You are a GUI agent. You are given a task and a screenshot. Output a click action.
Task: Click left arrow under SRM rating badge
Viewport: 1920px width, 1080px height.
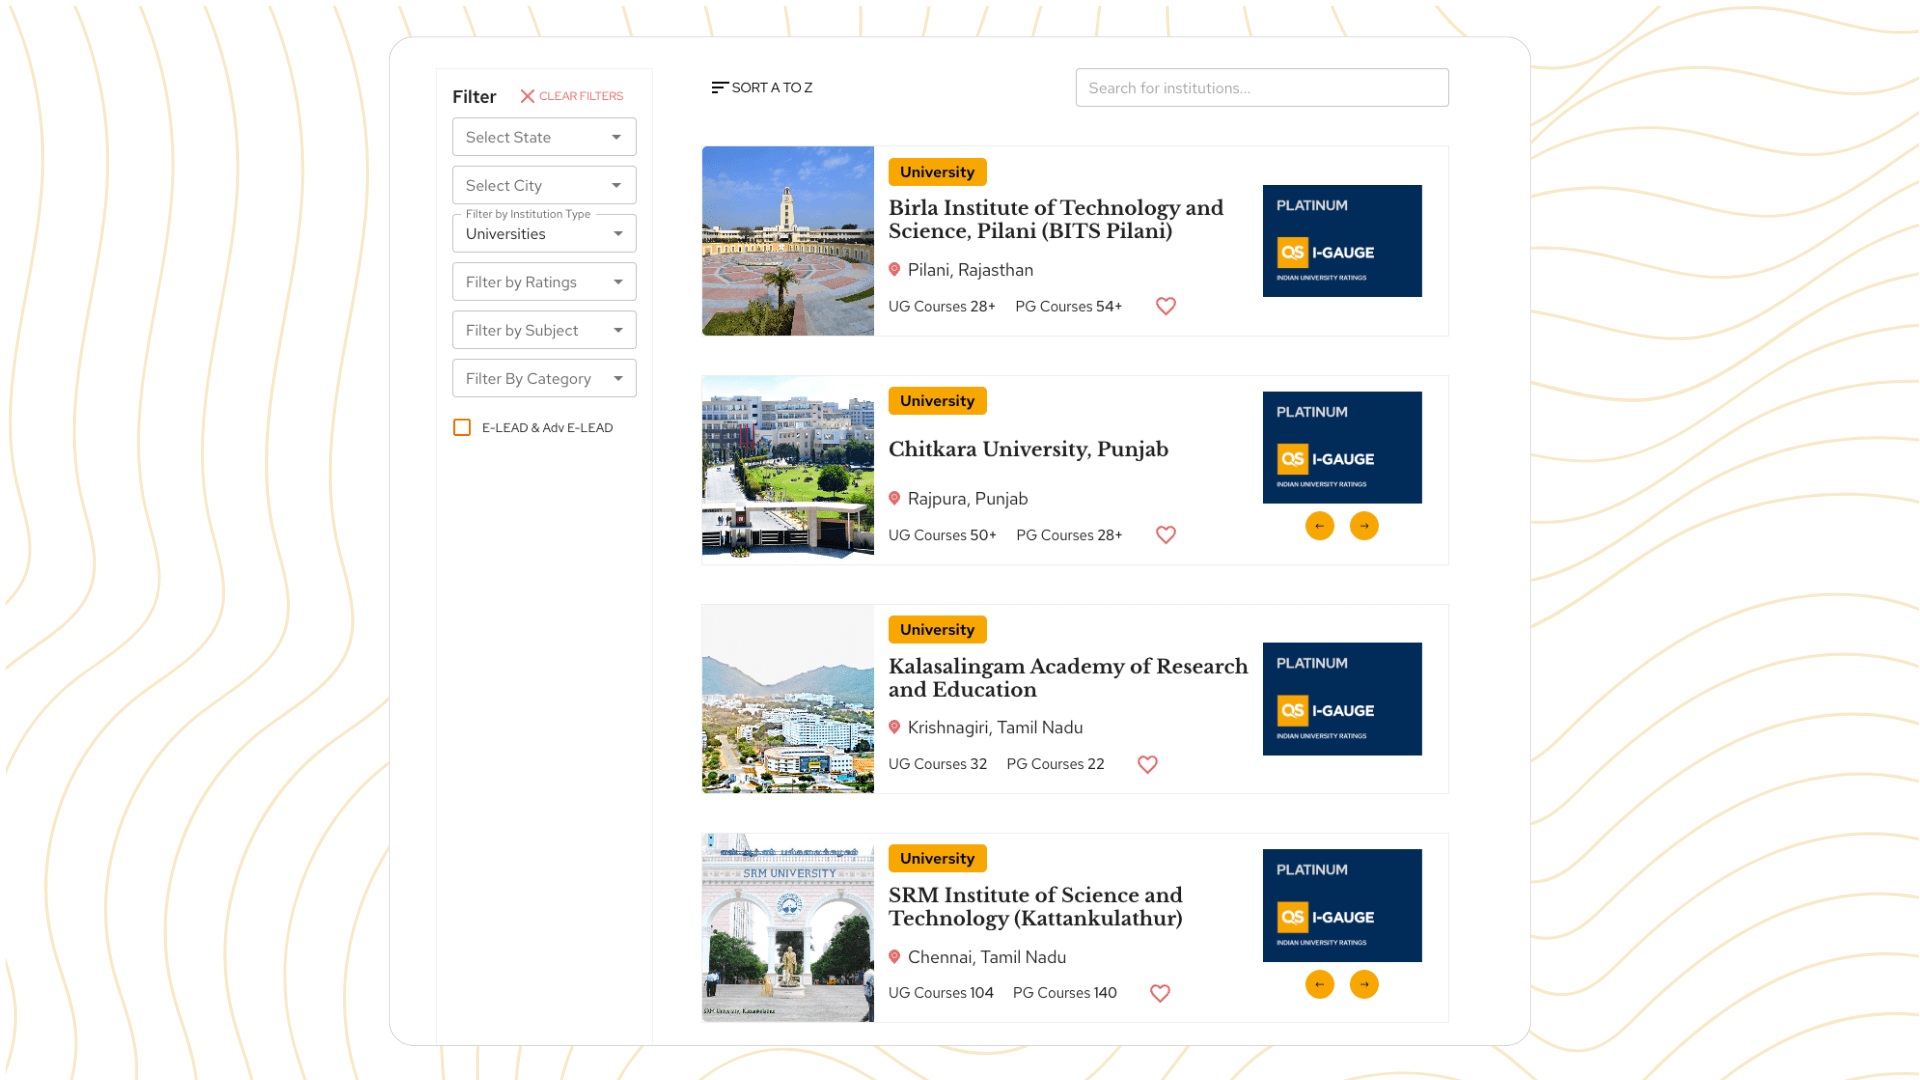[x=1319, y=984]
